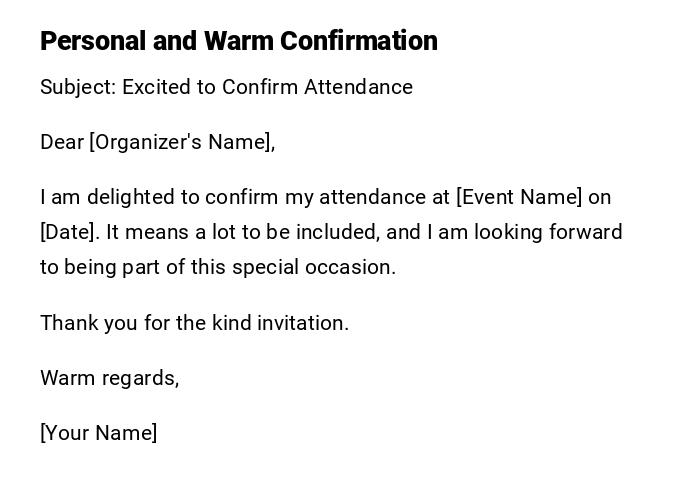
Task: Click the word "Dear" in greeting
Action: coord(62,142)
